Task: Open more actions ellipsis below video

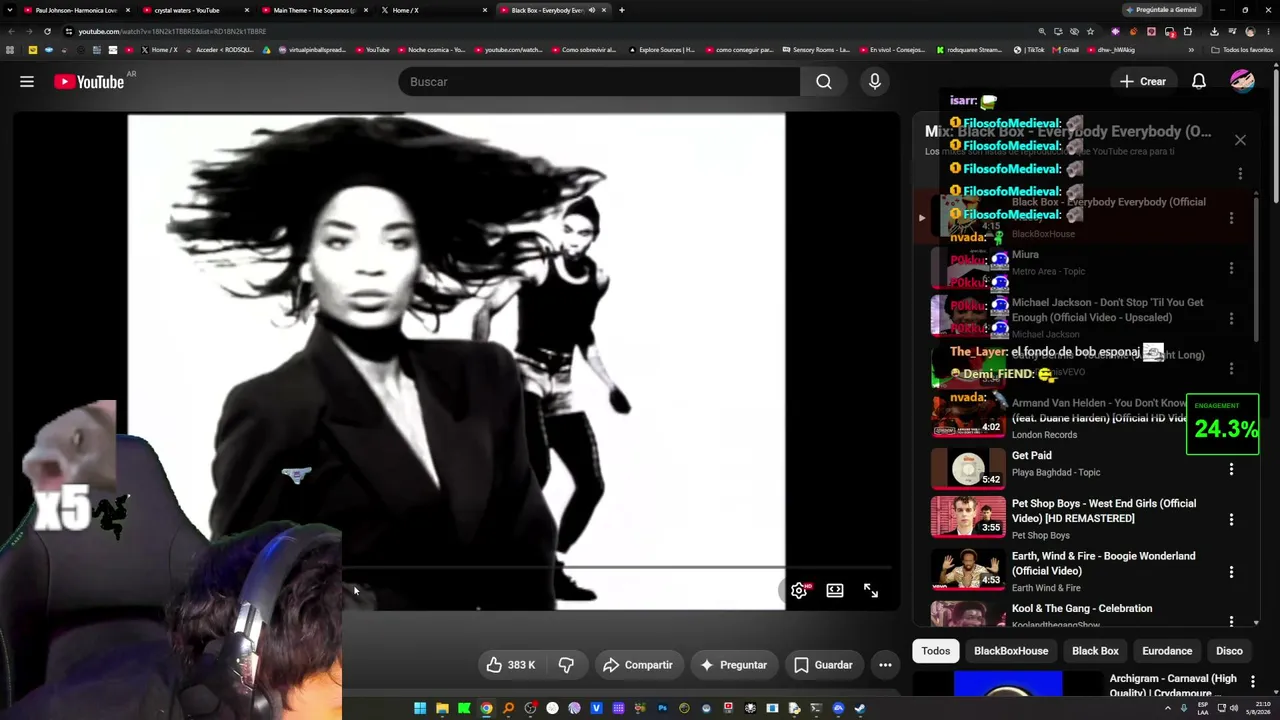Action: (x=885, y=665)
